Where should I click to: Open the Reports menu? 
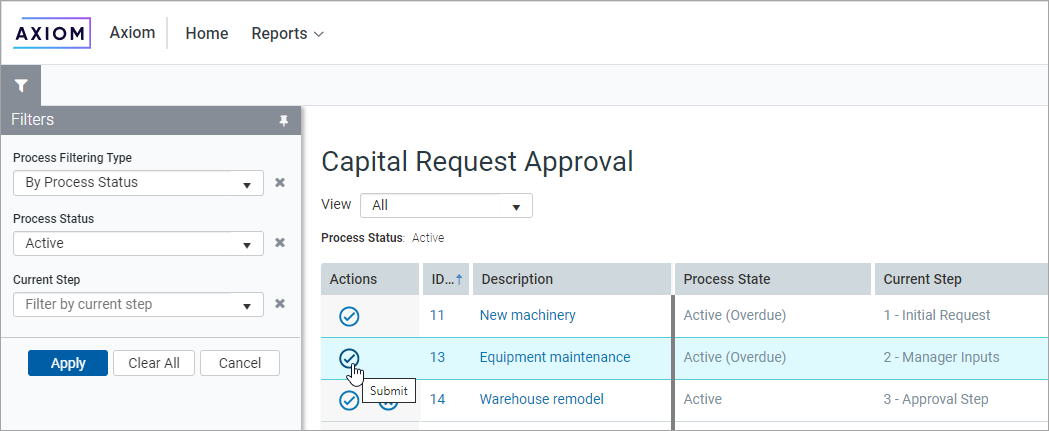tap(287, 33)
